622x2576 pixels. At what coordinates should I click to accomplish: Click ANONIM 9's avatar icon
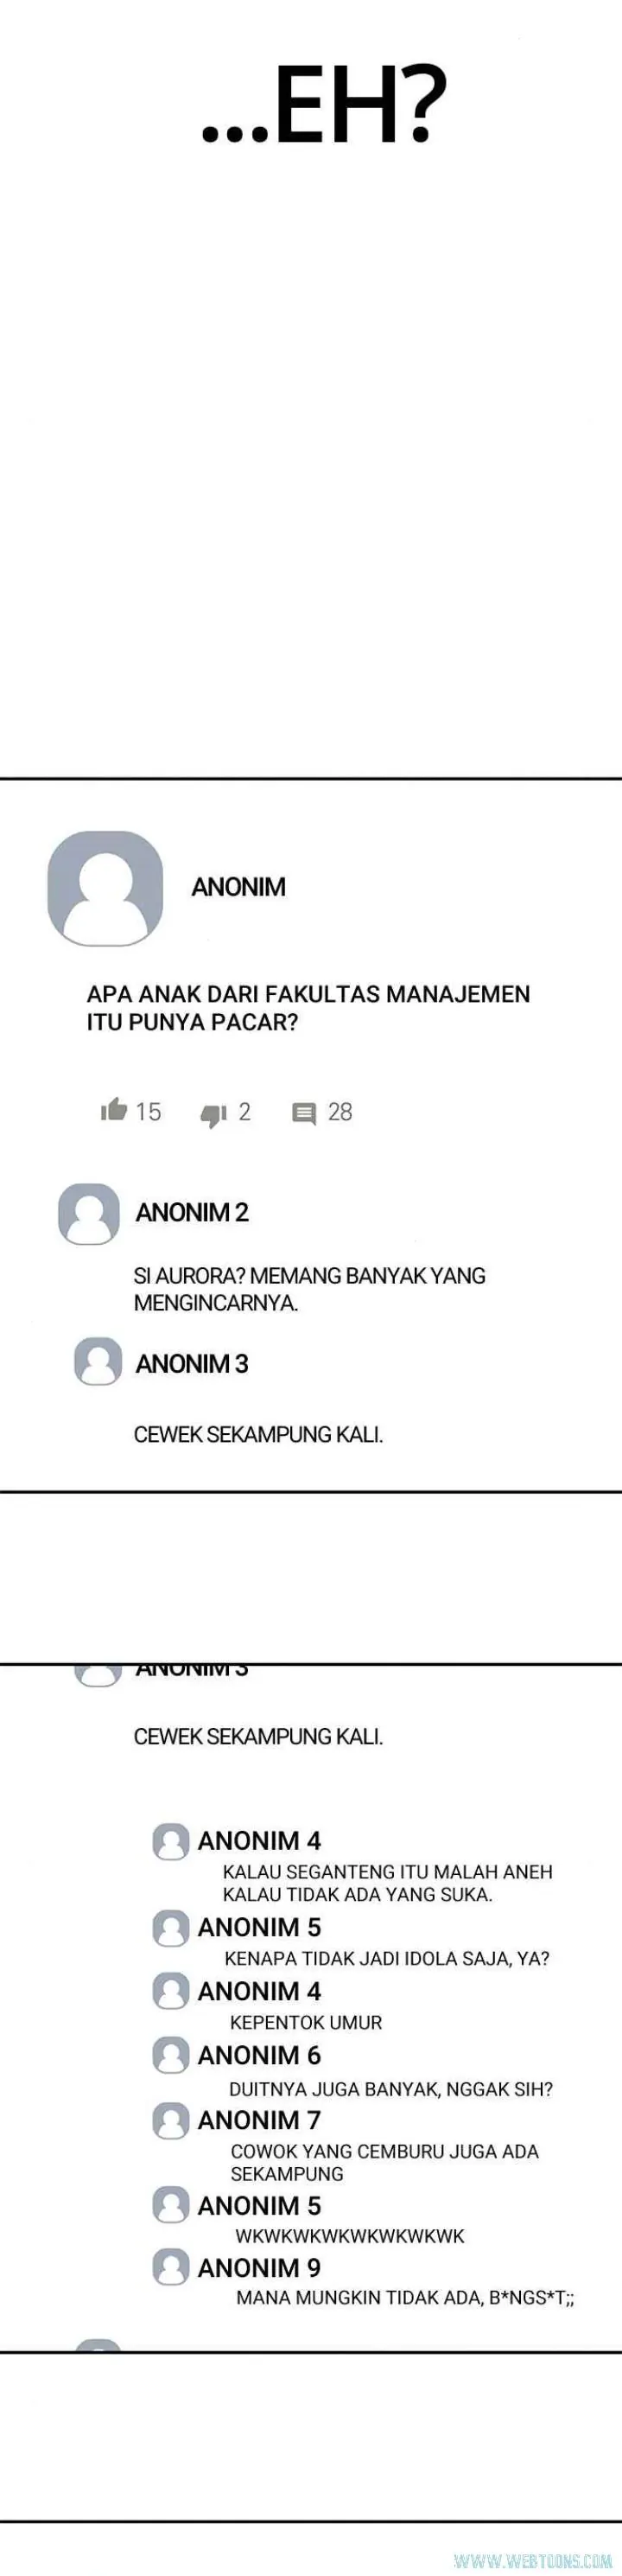click(171, 2267)
